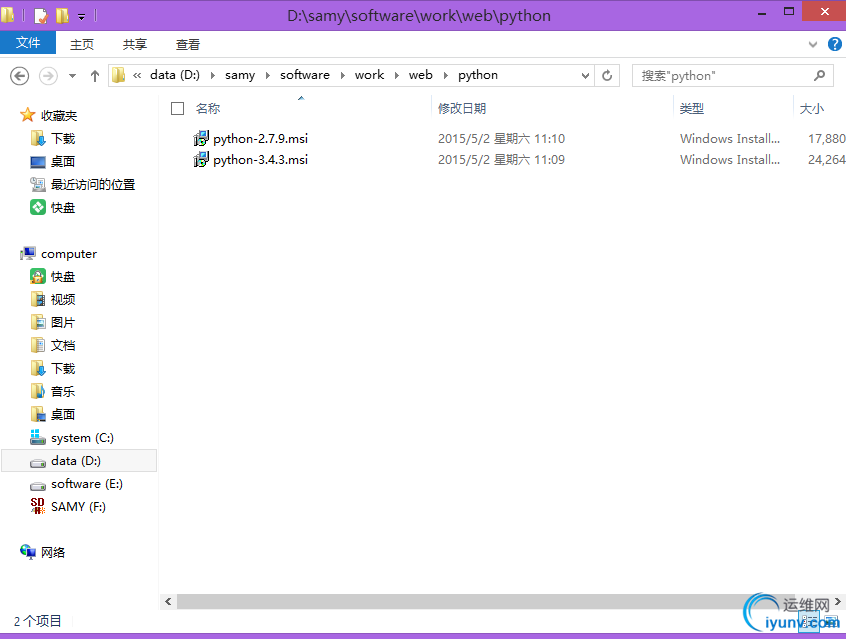This screenshot has width=846, height=639.
Task: Open recent locations dropdown arrow
Action: coord(72,76)
